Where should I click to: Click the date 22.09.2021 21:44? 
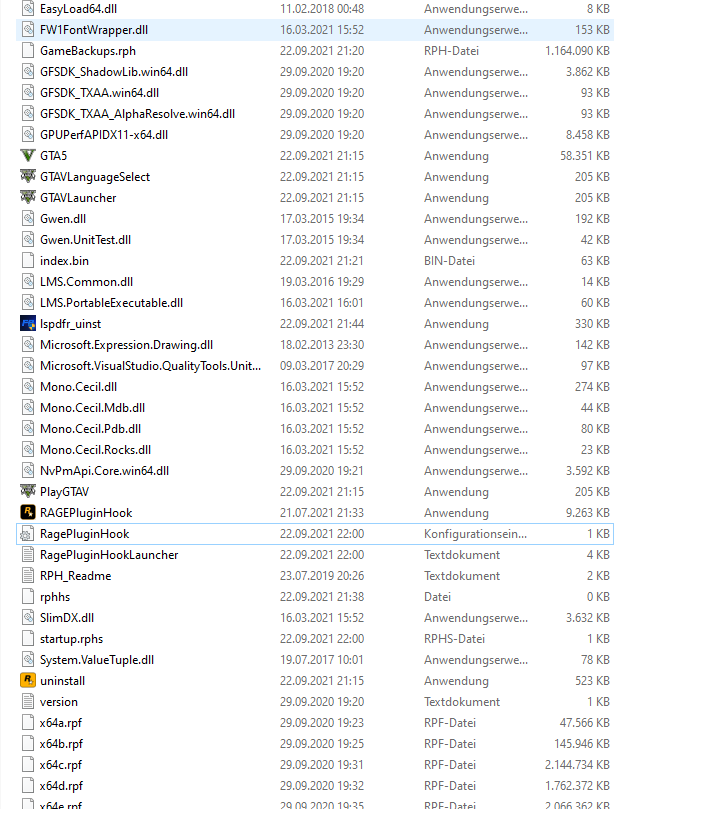[x=322, y=324]
